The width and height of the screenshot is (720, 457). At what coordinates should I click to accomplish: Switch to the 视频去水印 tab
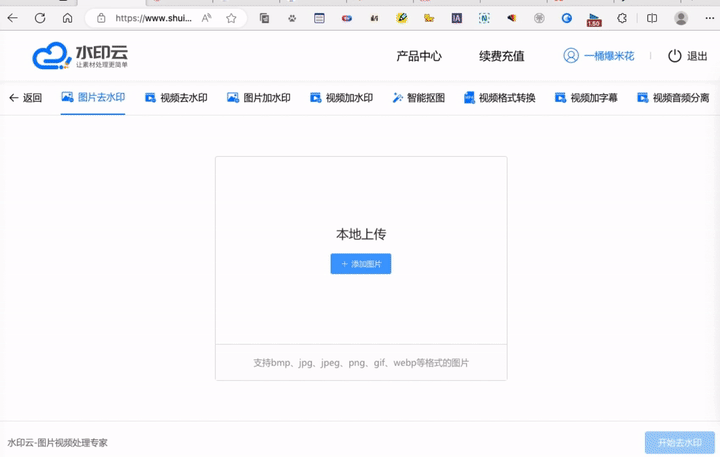(x=176, y=98)
